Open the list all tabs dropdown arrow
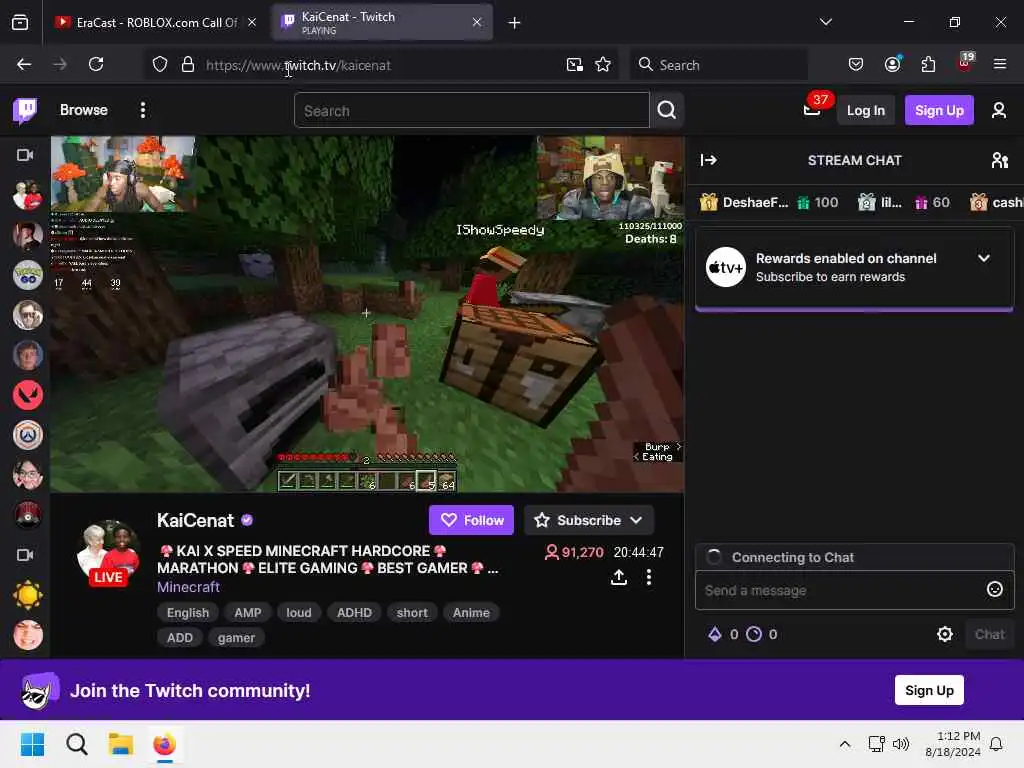The width and height of the screenshot is (1024, 768). pyautogui.click(x=825, y=22)
